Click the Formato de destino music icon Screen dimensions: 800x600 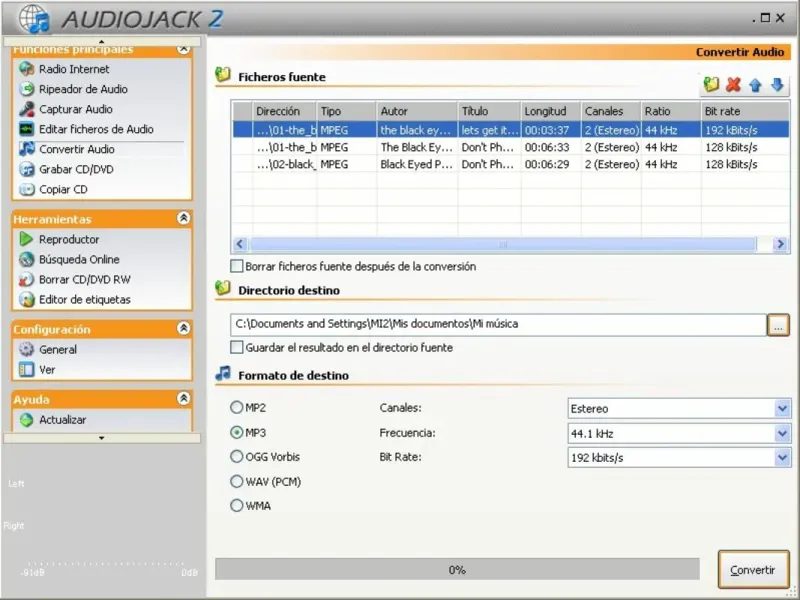pyautogui.click(x=223, y=373)
